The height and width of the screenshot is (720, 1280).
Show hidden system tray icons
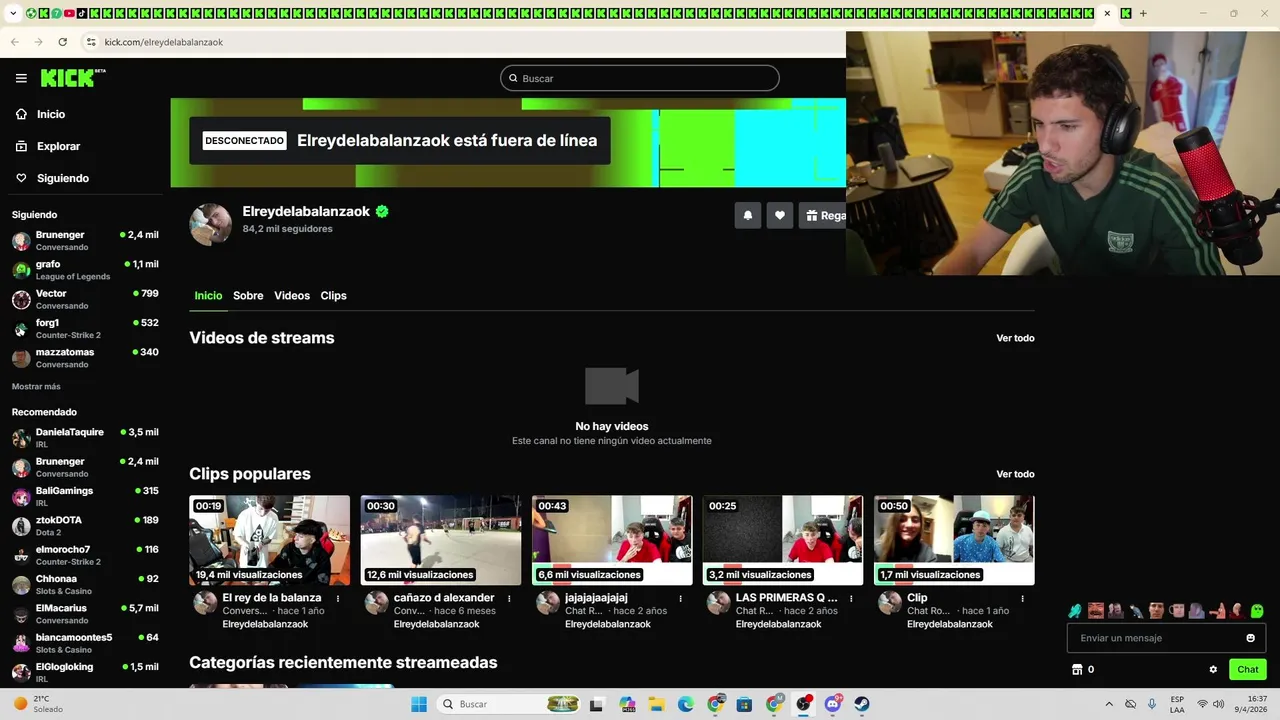click(x=1108, y=704)
